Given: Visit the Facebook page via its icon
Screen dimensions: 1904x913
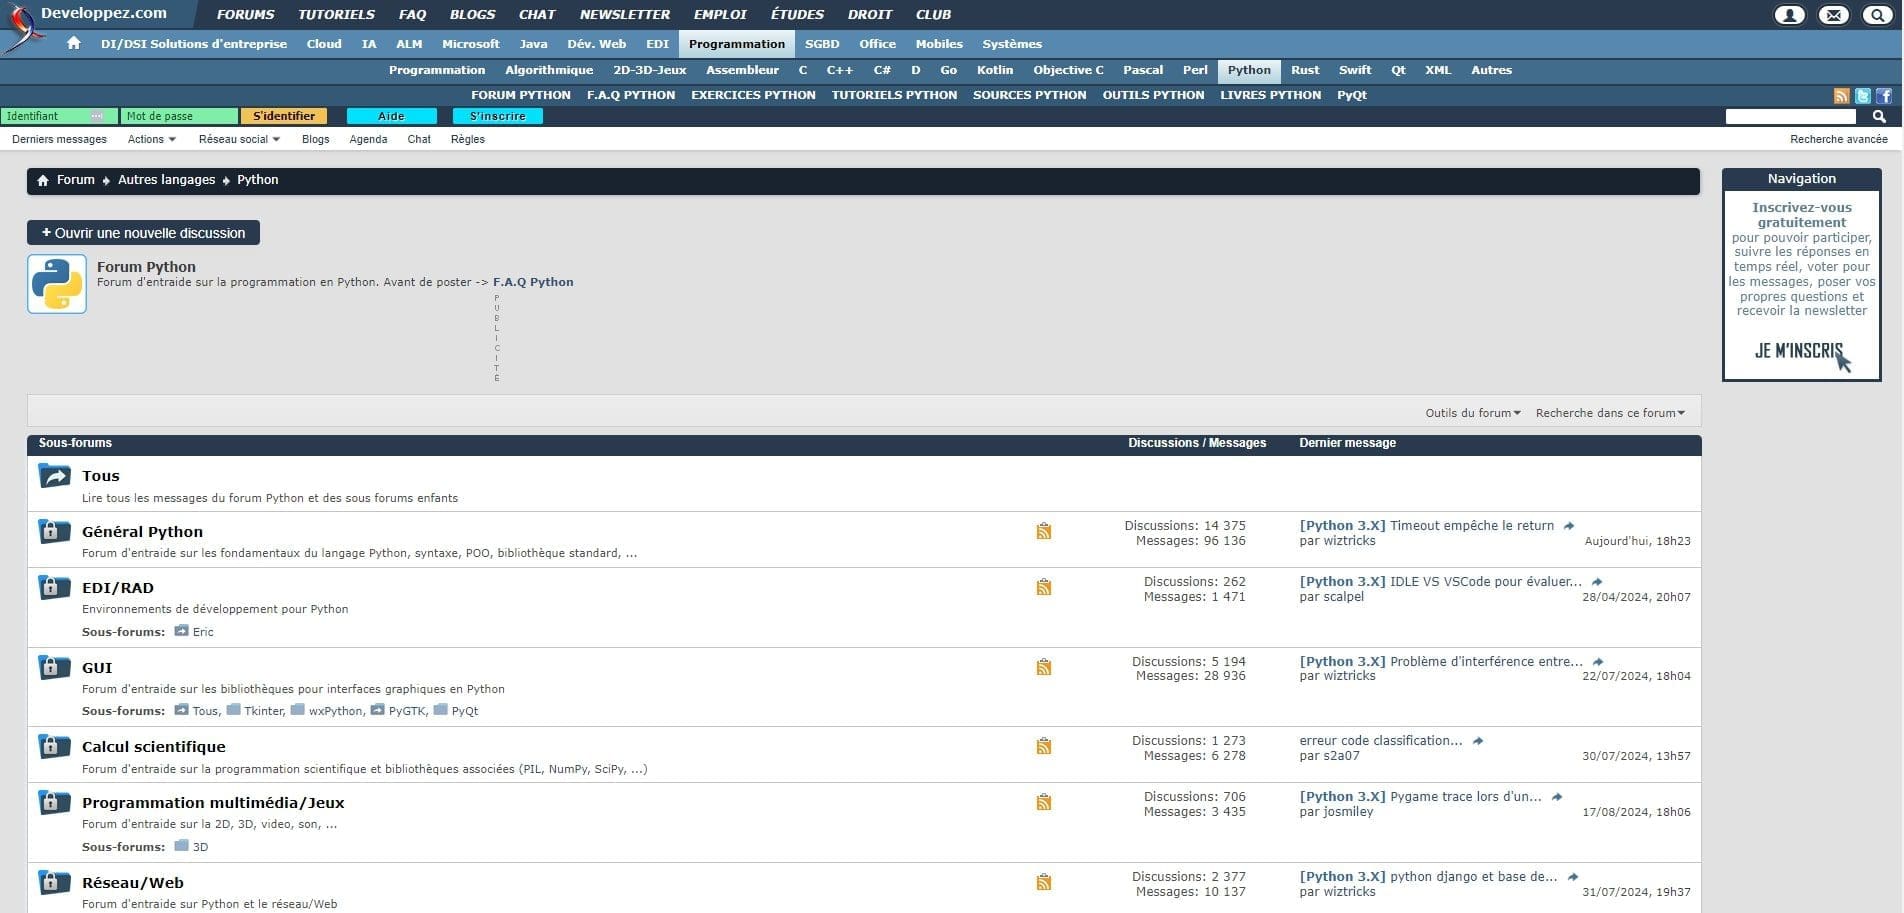Looking at the screenshot, I should click(x=1884, y=95).
